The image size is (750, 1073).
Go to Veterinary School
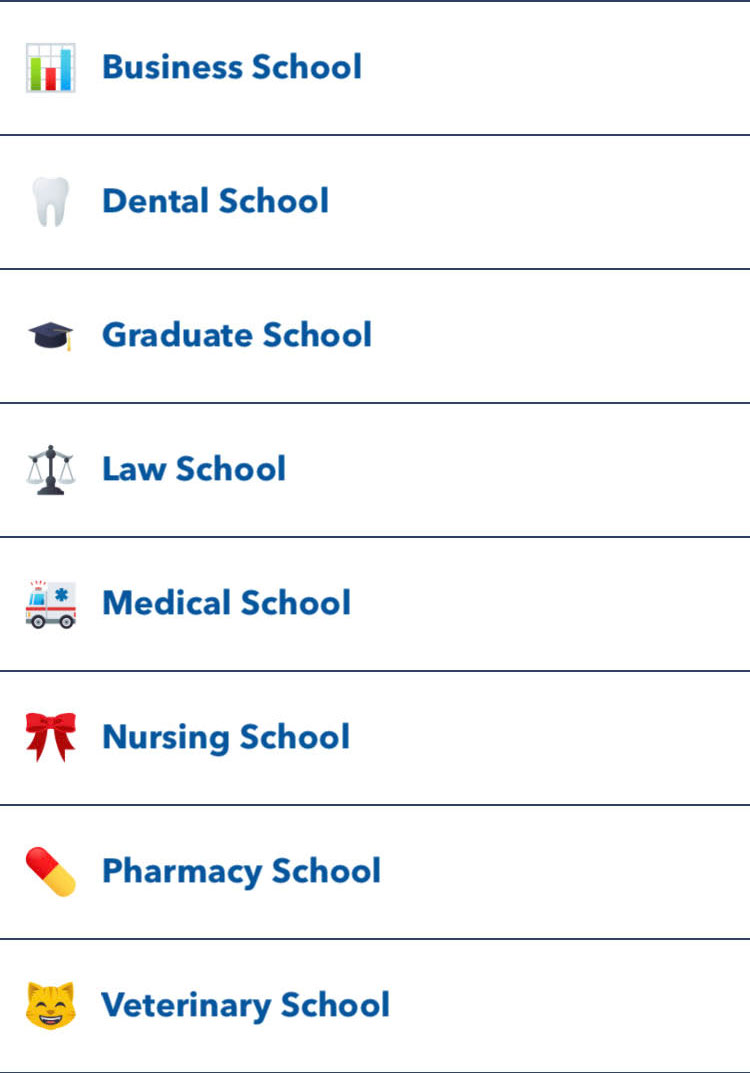tap(245, 1006)
